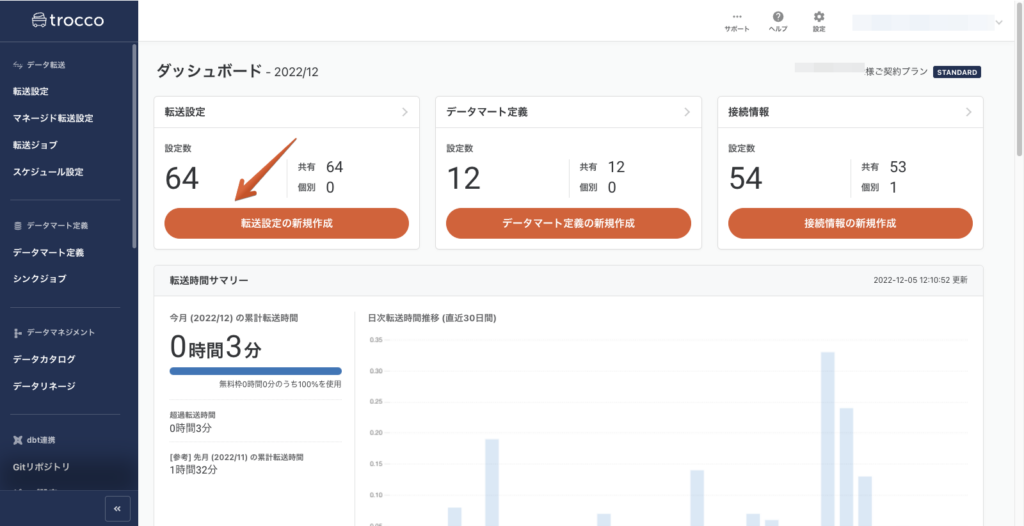Click the Help (ヘルプ) question mark icon
Screen dimensions: 1024x526
point(778,17)
